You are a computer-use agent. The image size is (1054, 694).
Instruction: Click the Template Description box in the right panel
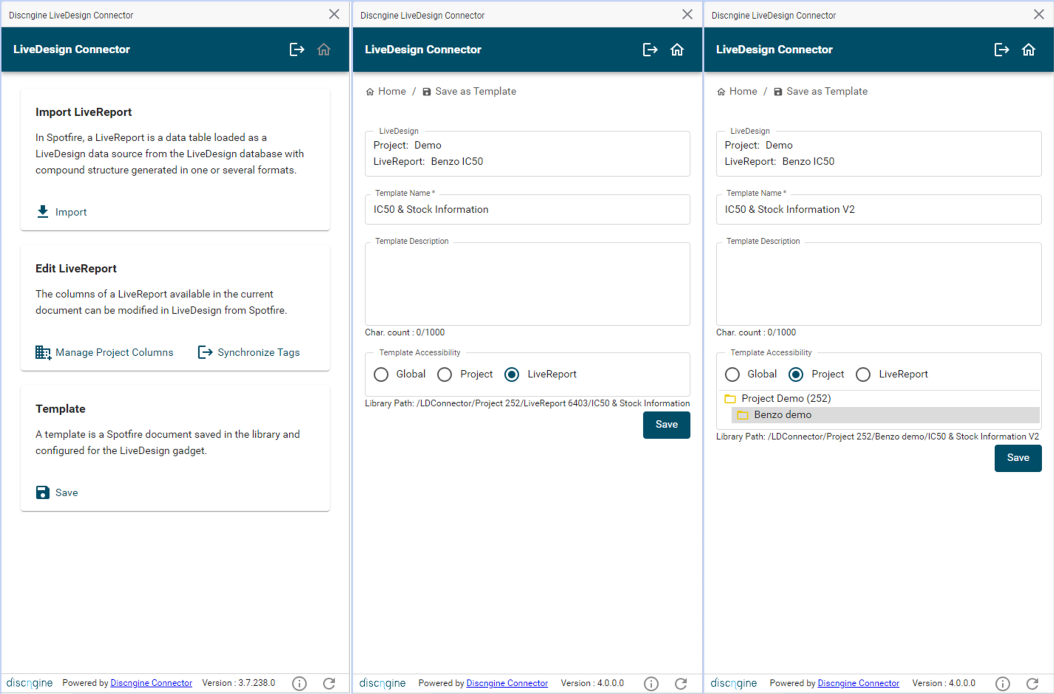(879, 284)
